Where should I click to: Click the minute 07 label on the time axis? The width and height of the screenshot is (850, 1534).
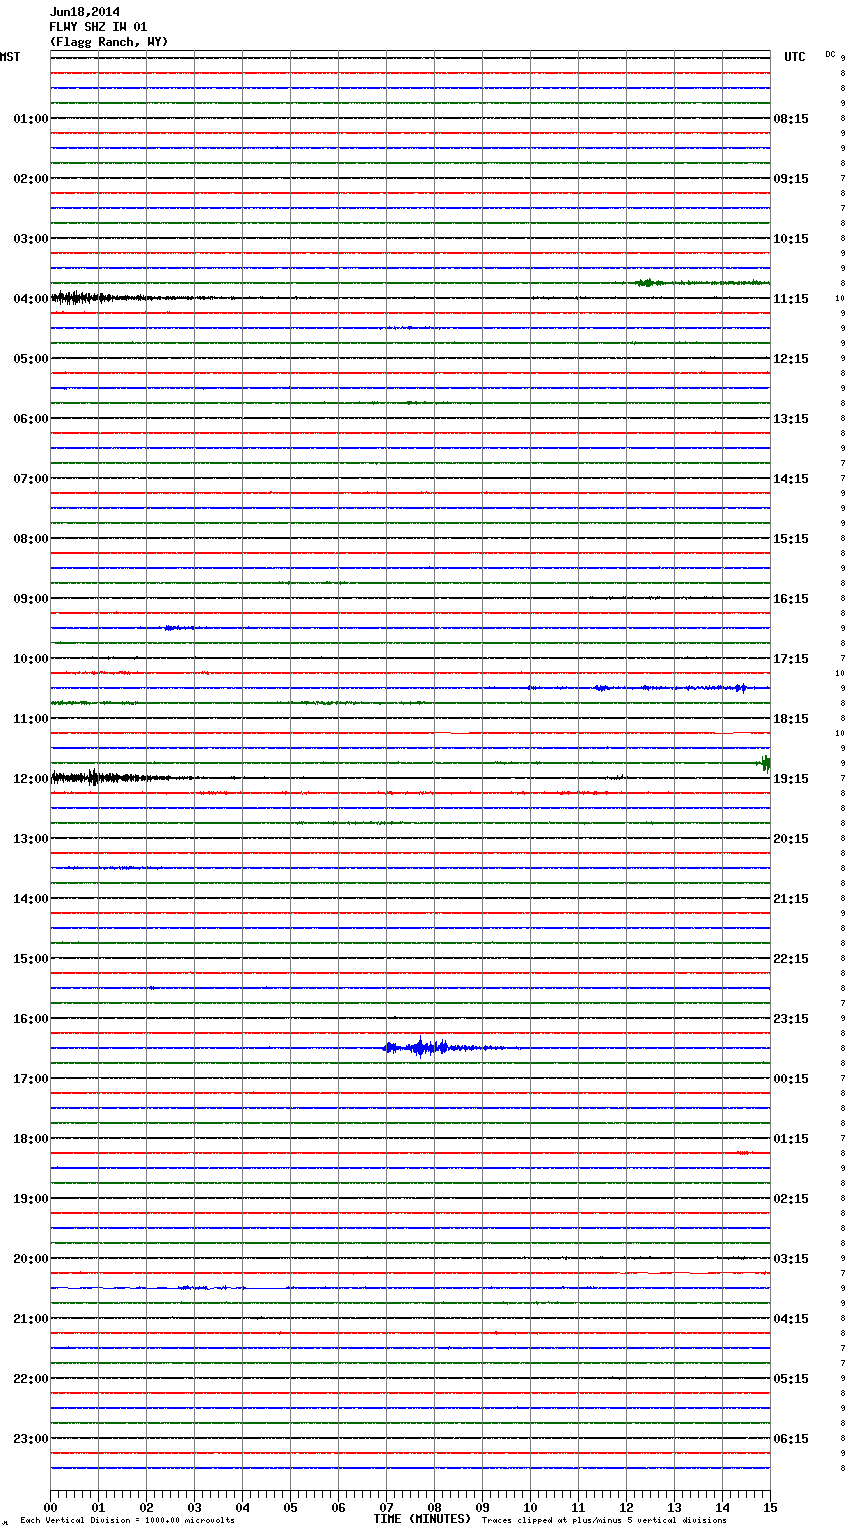tap(386, 1508)
